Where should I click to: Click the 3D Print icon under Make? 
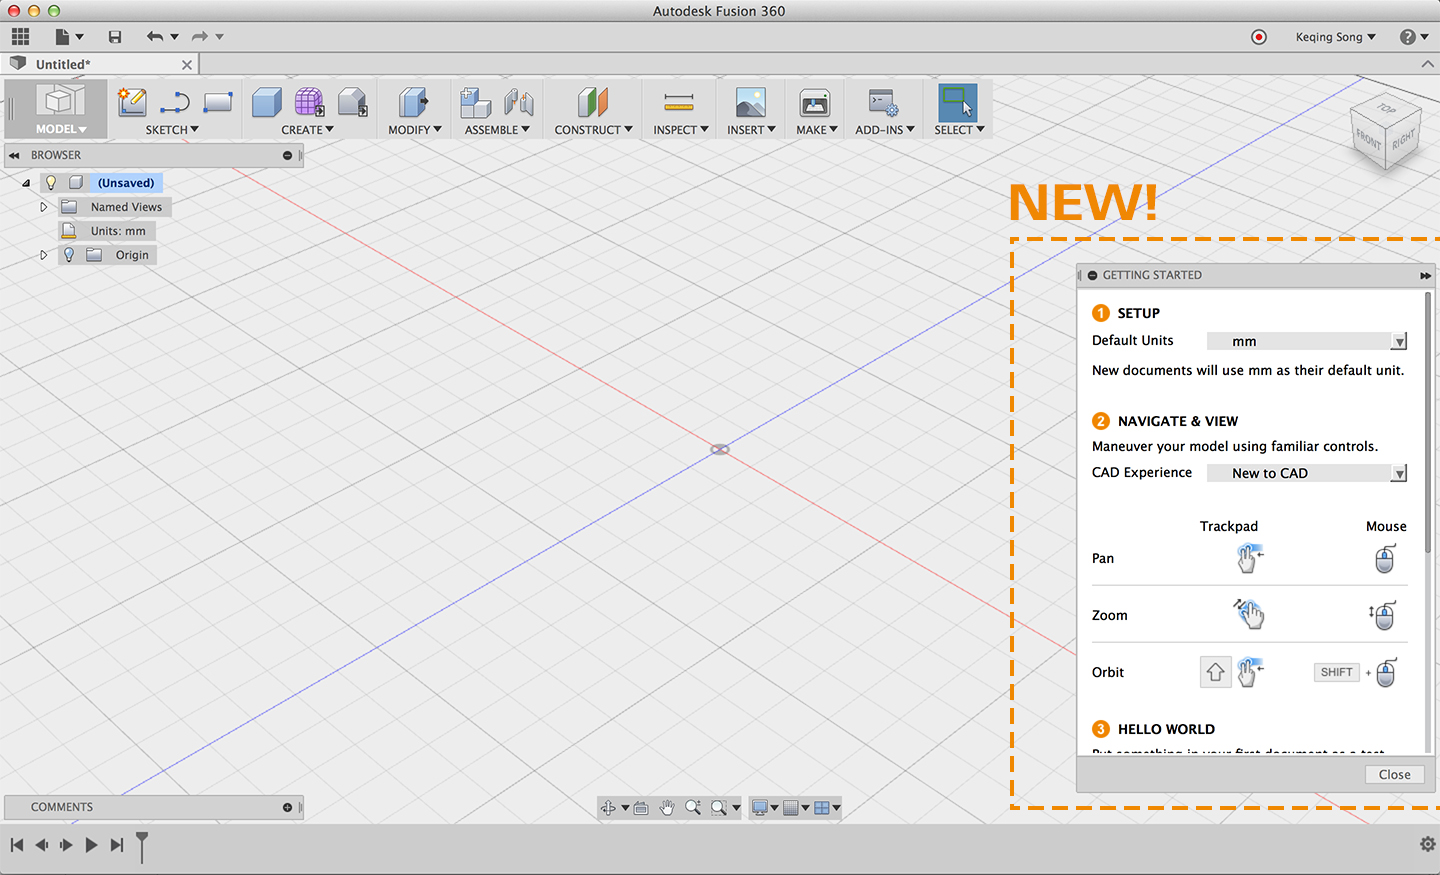pos(814,102)
